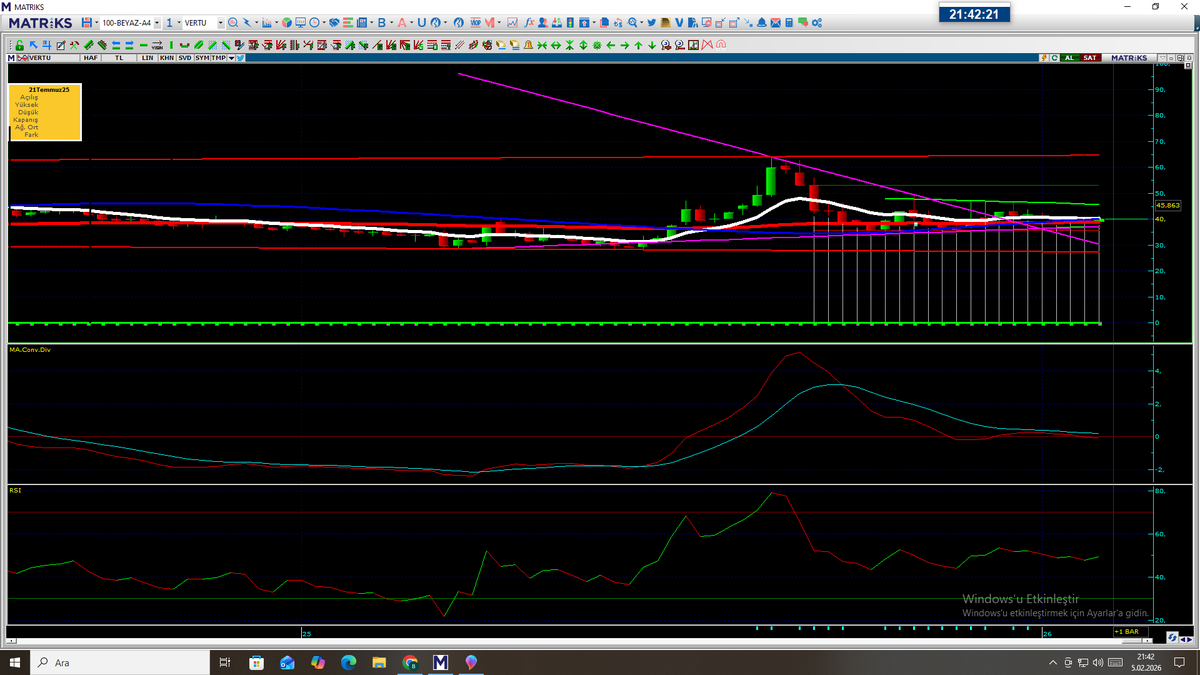Open the 100-BEYAZ-A4 template dropdown

point(157,22)
